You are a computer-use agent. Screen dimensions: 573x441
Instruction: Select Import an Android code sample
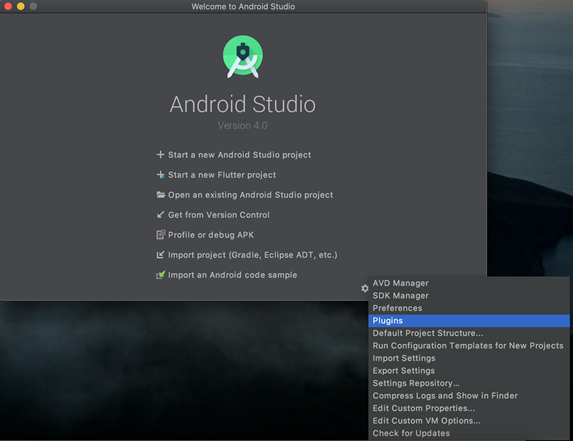pos(232,275)
